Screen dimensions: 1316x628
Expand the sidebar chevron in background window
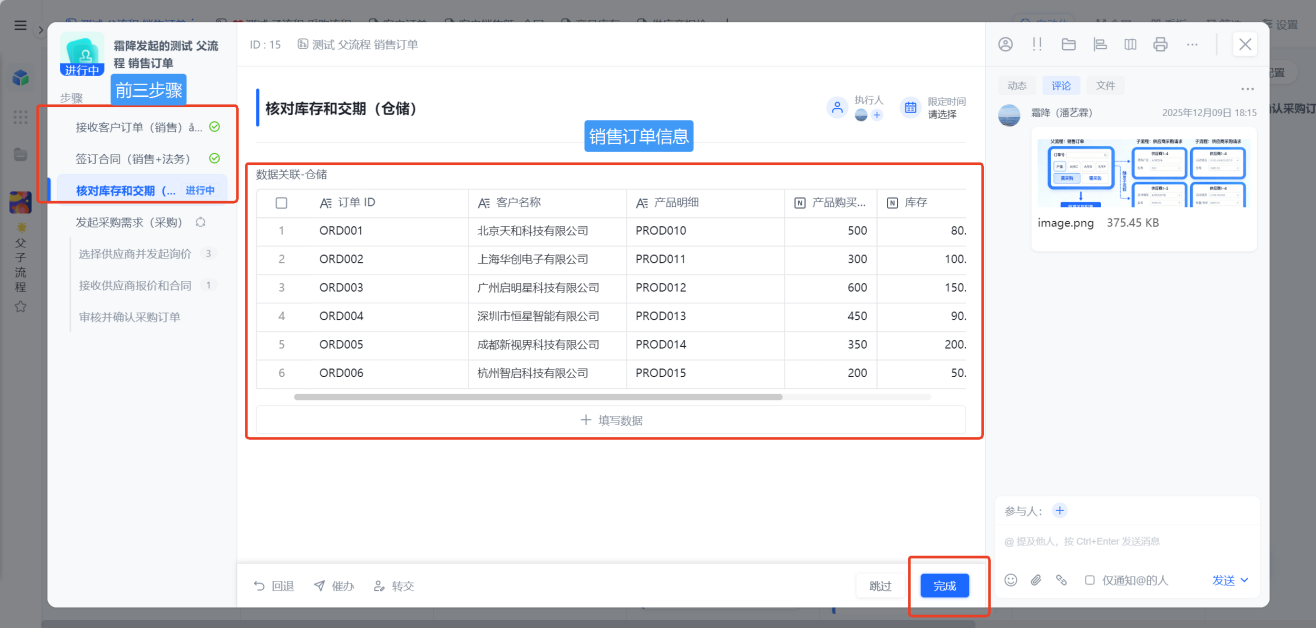click(x=41, y=30)
